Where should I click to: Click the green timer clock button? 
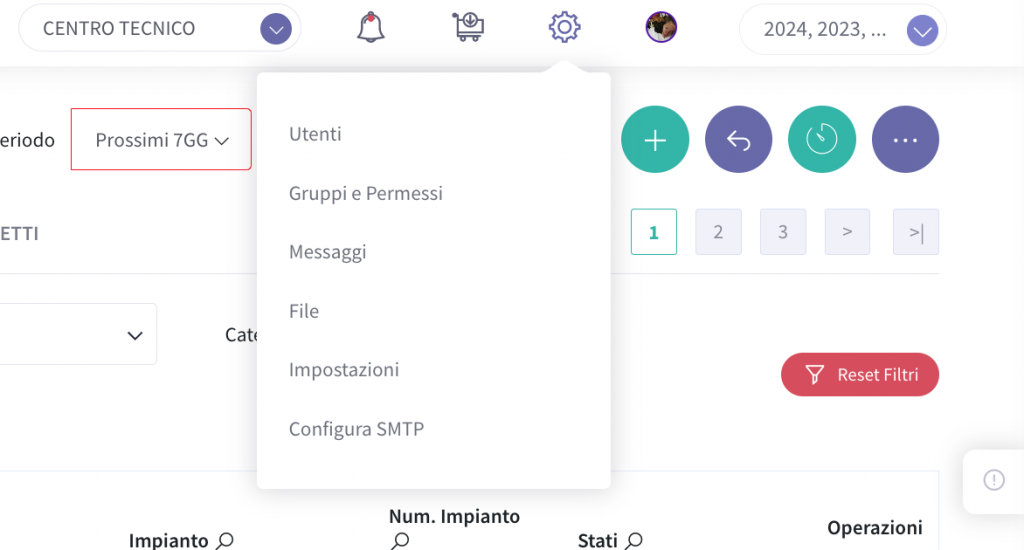point(822,139)
